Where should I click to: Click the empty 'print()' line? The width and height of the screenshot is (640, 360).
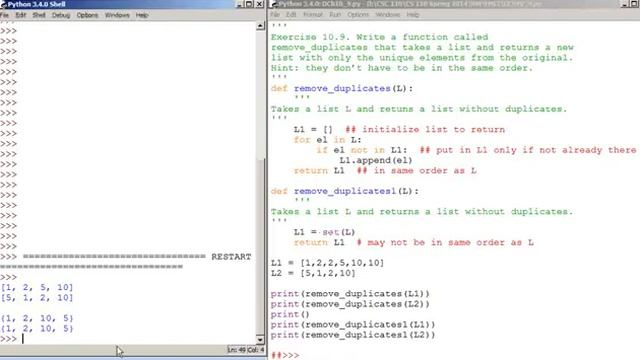pos(290,314)
